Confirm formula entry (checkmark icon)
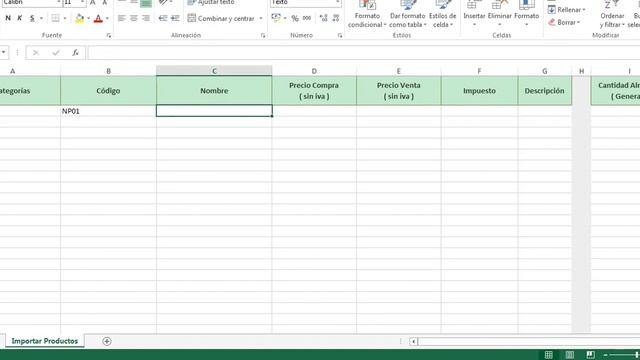This screenshot has height=360, width=640. coord(56,53)
